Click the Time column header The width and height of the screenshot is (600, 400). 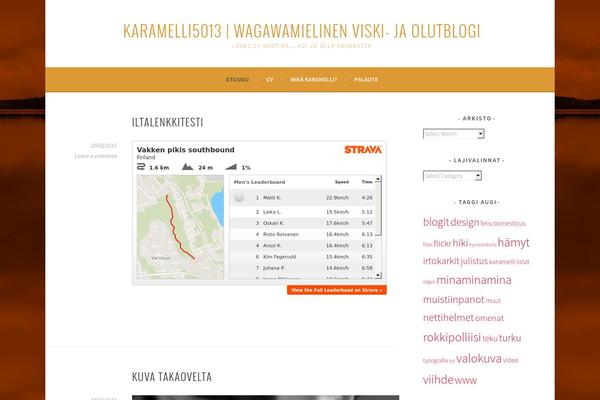pos(367,182)
